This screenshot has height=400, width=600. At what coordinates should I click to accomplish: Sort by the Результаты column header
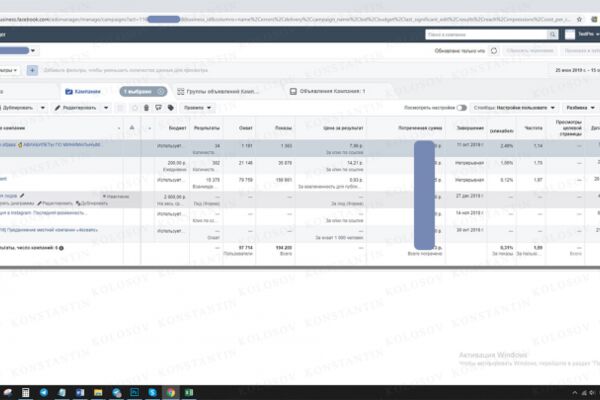(207, 128)
